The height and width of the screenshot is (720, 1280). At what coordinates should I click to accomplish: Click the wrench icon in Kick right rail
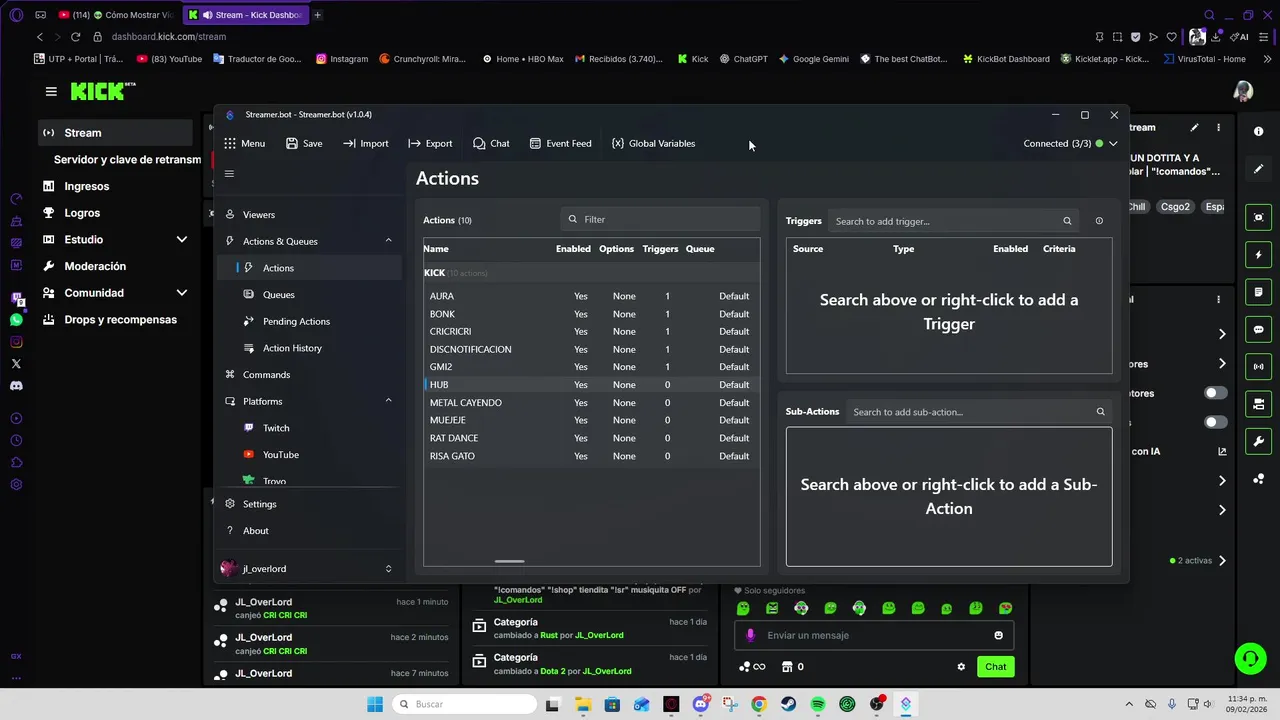1258,441
